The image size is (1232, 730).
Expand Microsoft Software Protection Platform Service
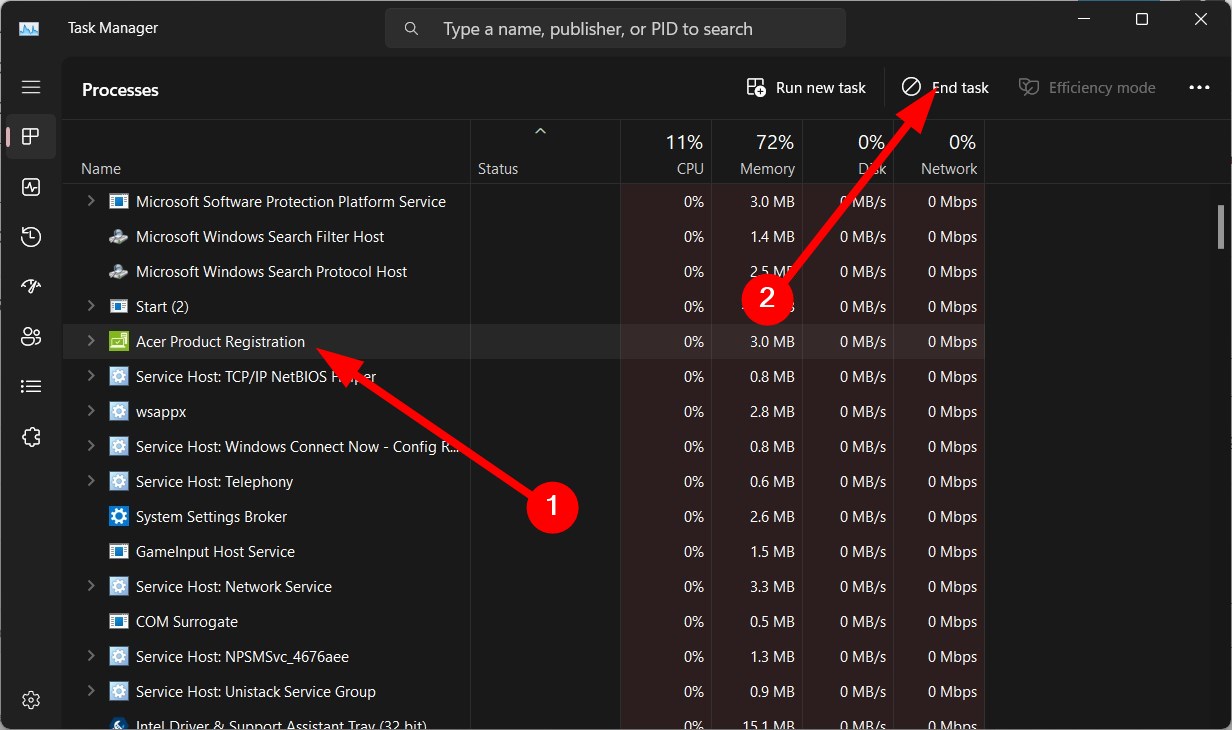pyautogui.click(x=91, y=201)
